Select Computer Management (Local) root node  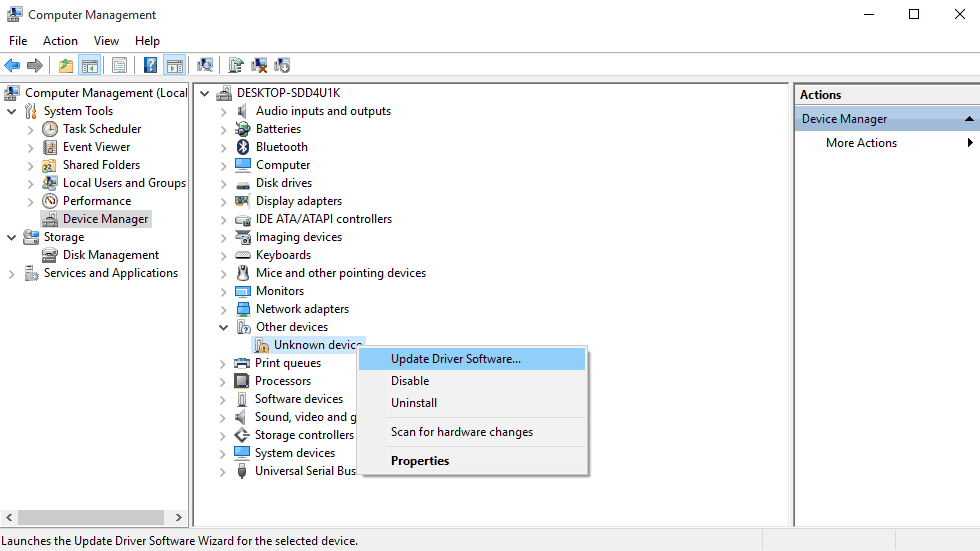click(106, 92)
